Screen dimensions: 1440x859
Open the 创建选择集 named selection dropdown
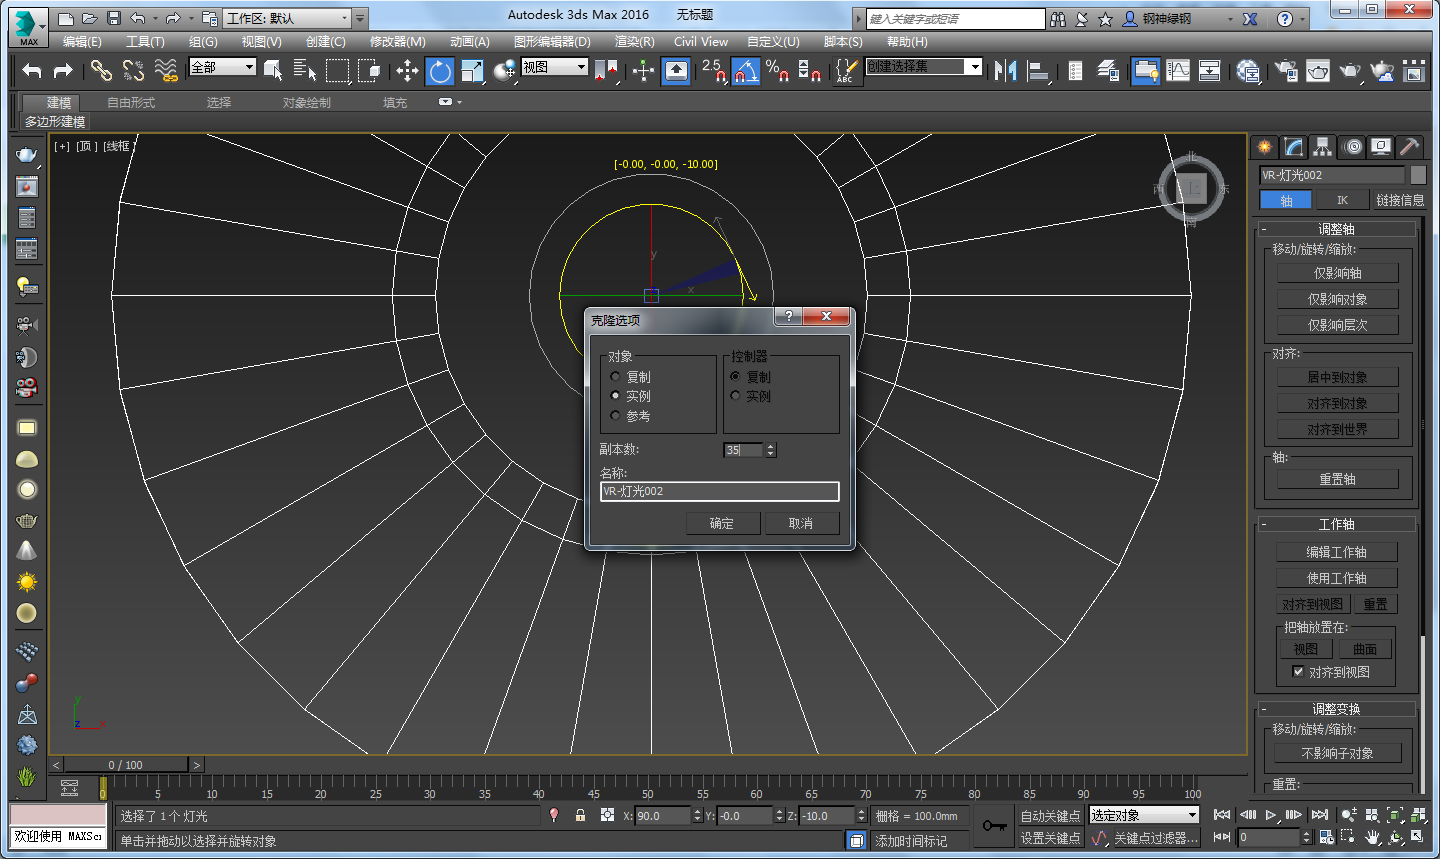coord(924,67)
